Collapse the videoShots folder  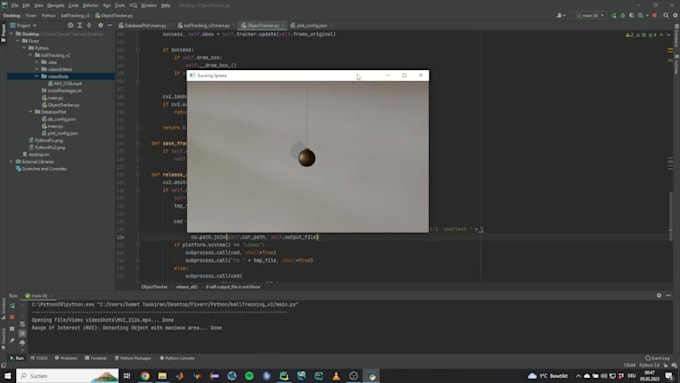36,76
